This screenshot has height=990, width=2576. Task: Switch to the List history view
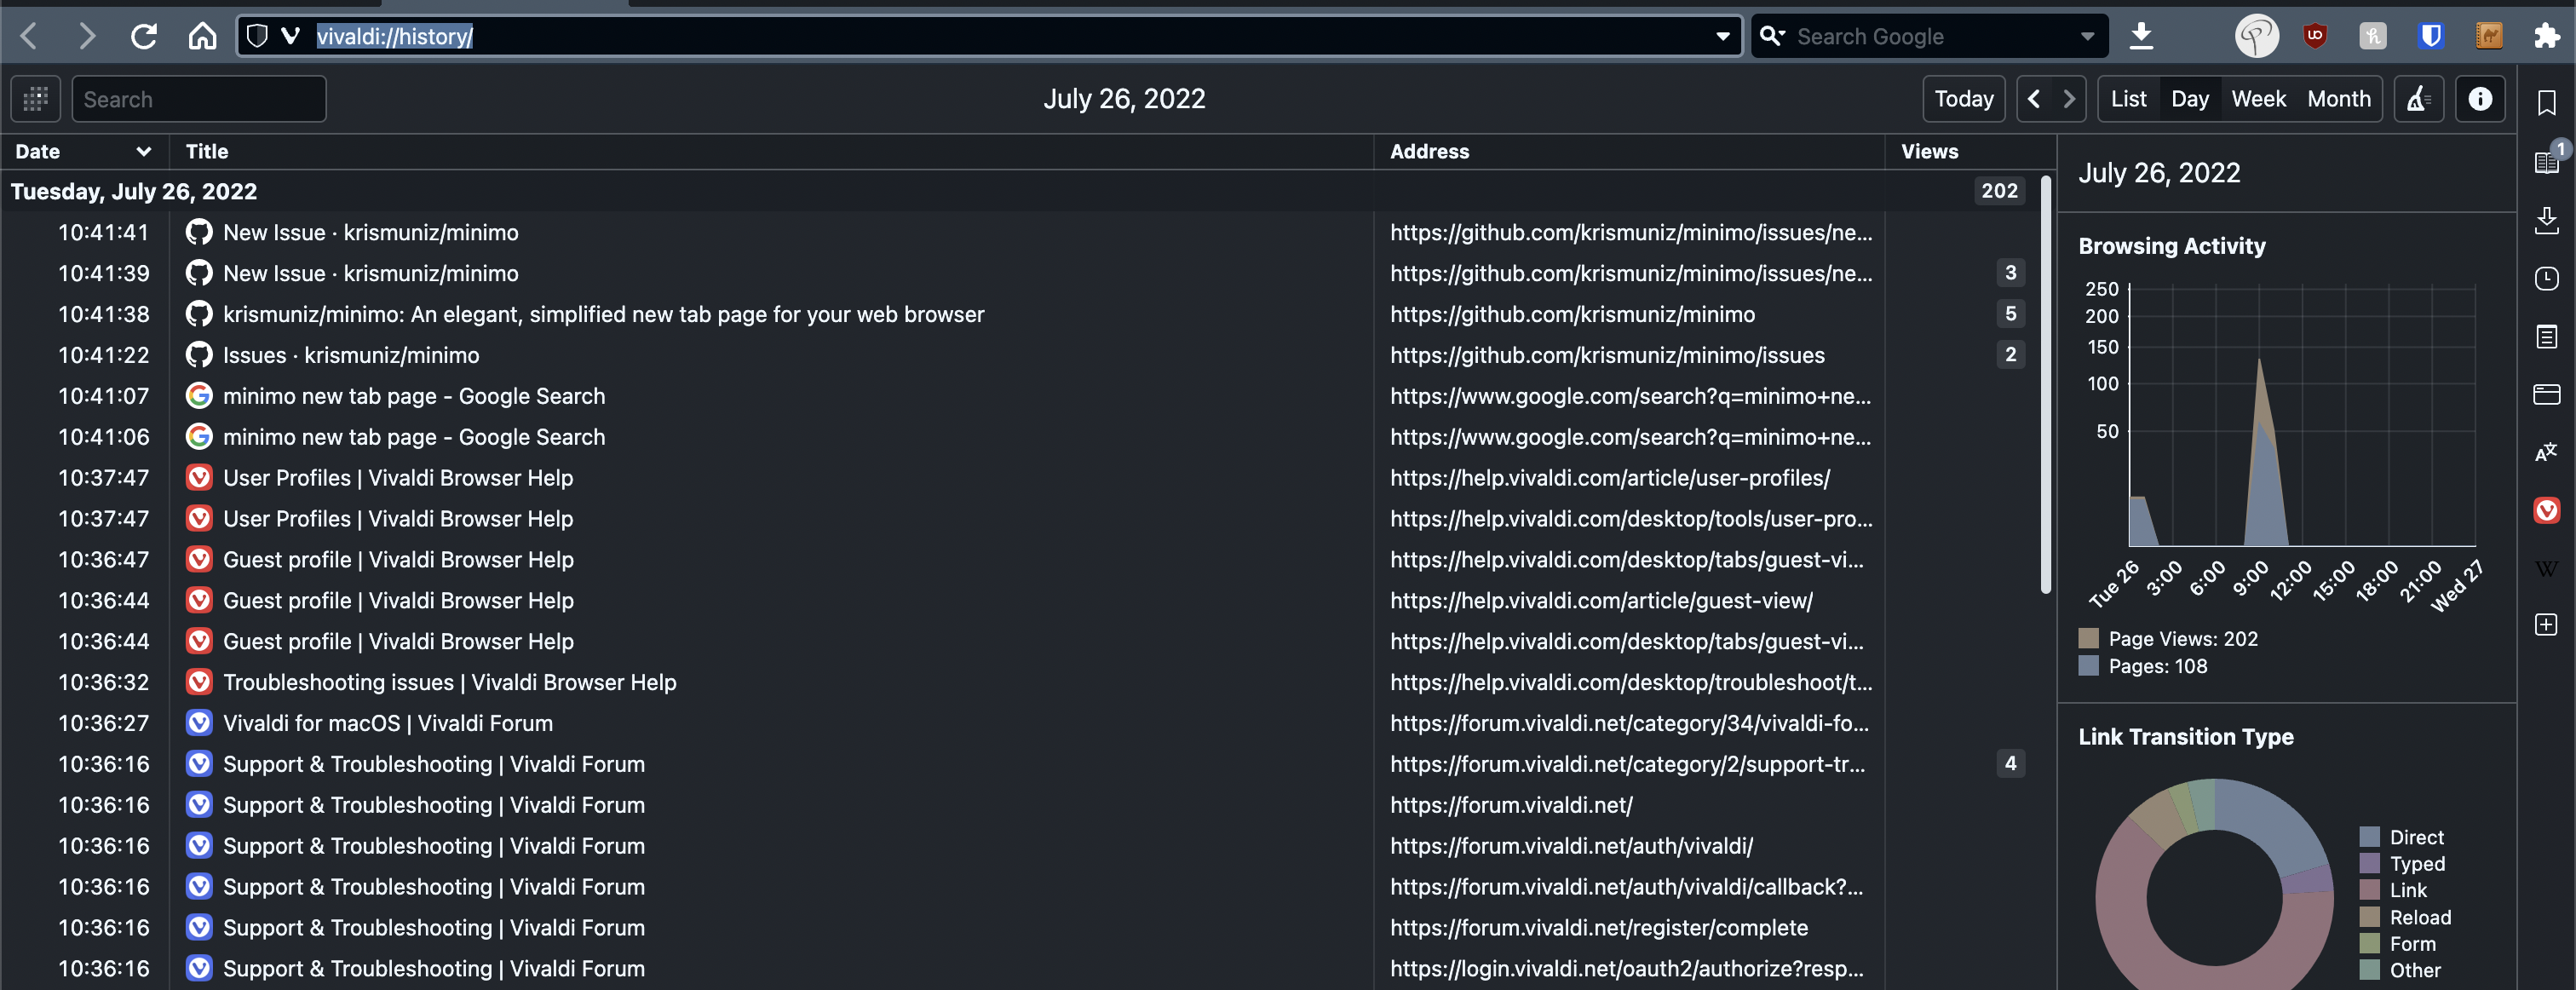[2128, 99]
